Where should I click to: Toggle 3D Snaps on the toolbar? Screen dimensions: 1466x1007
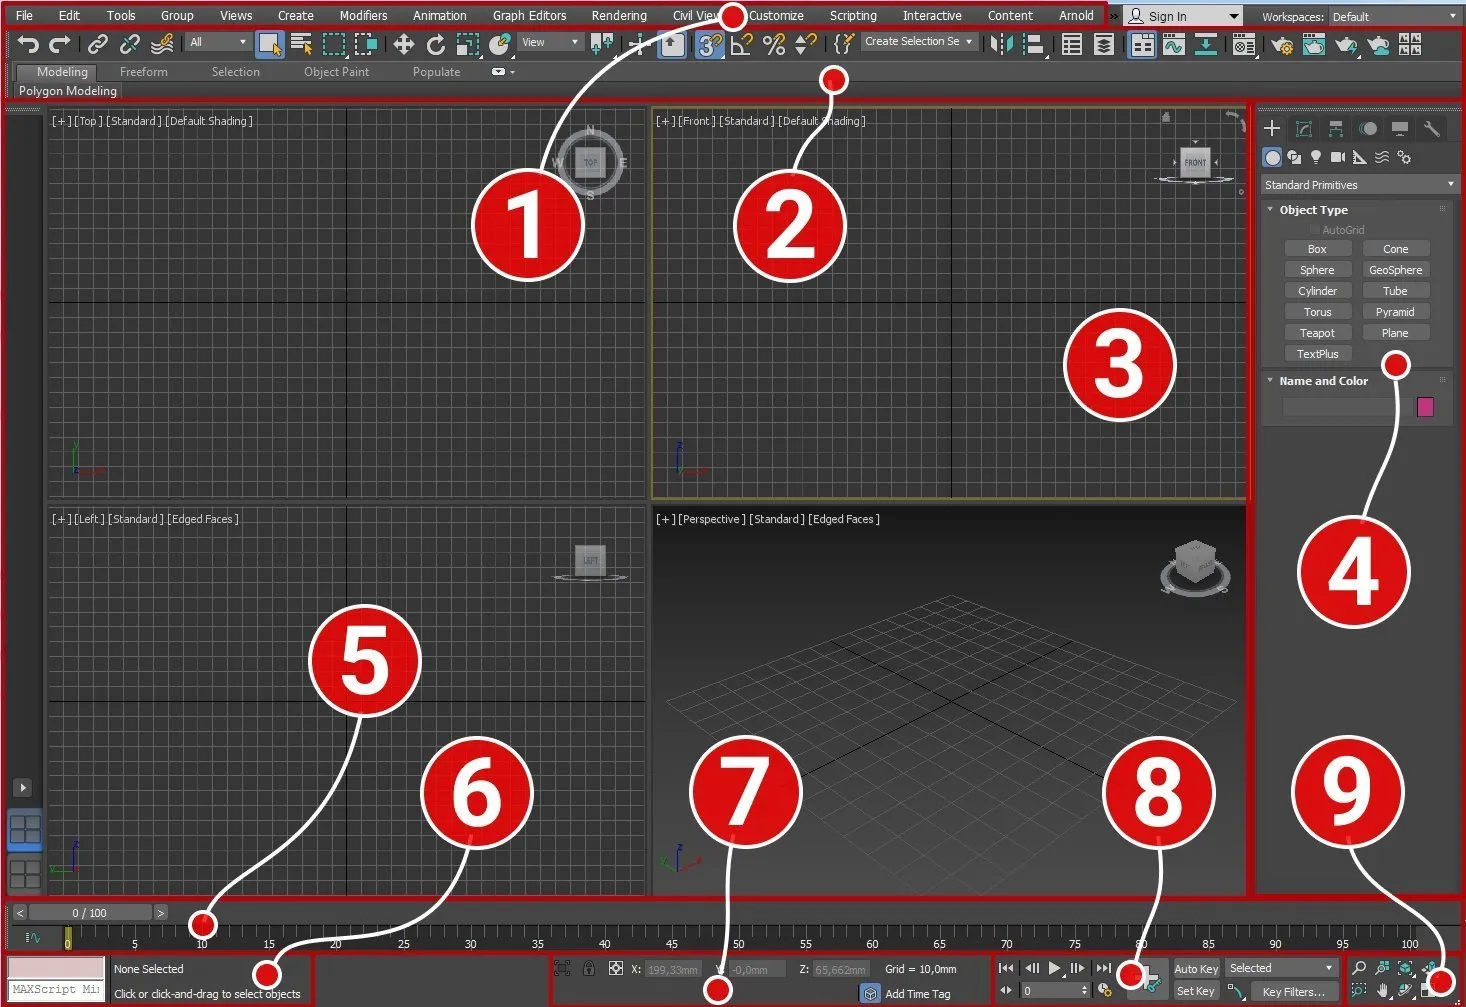pos(708,44)
